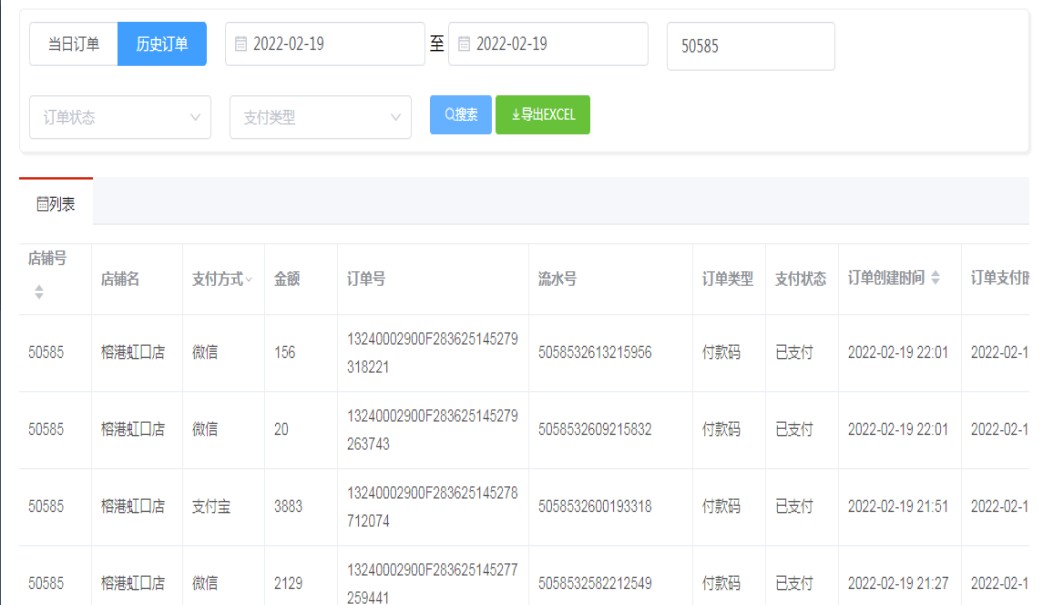Select order number ending in 318221
The image size is (1043, 605).
pyautogui.click(x=432, y=353)
